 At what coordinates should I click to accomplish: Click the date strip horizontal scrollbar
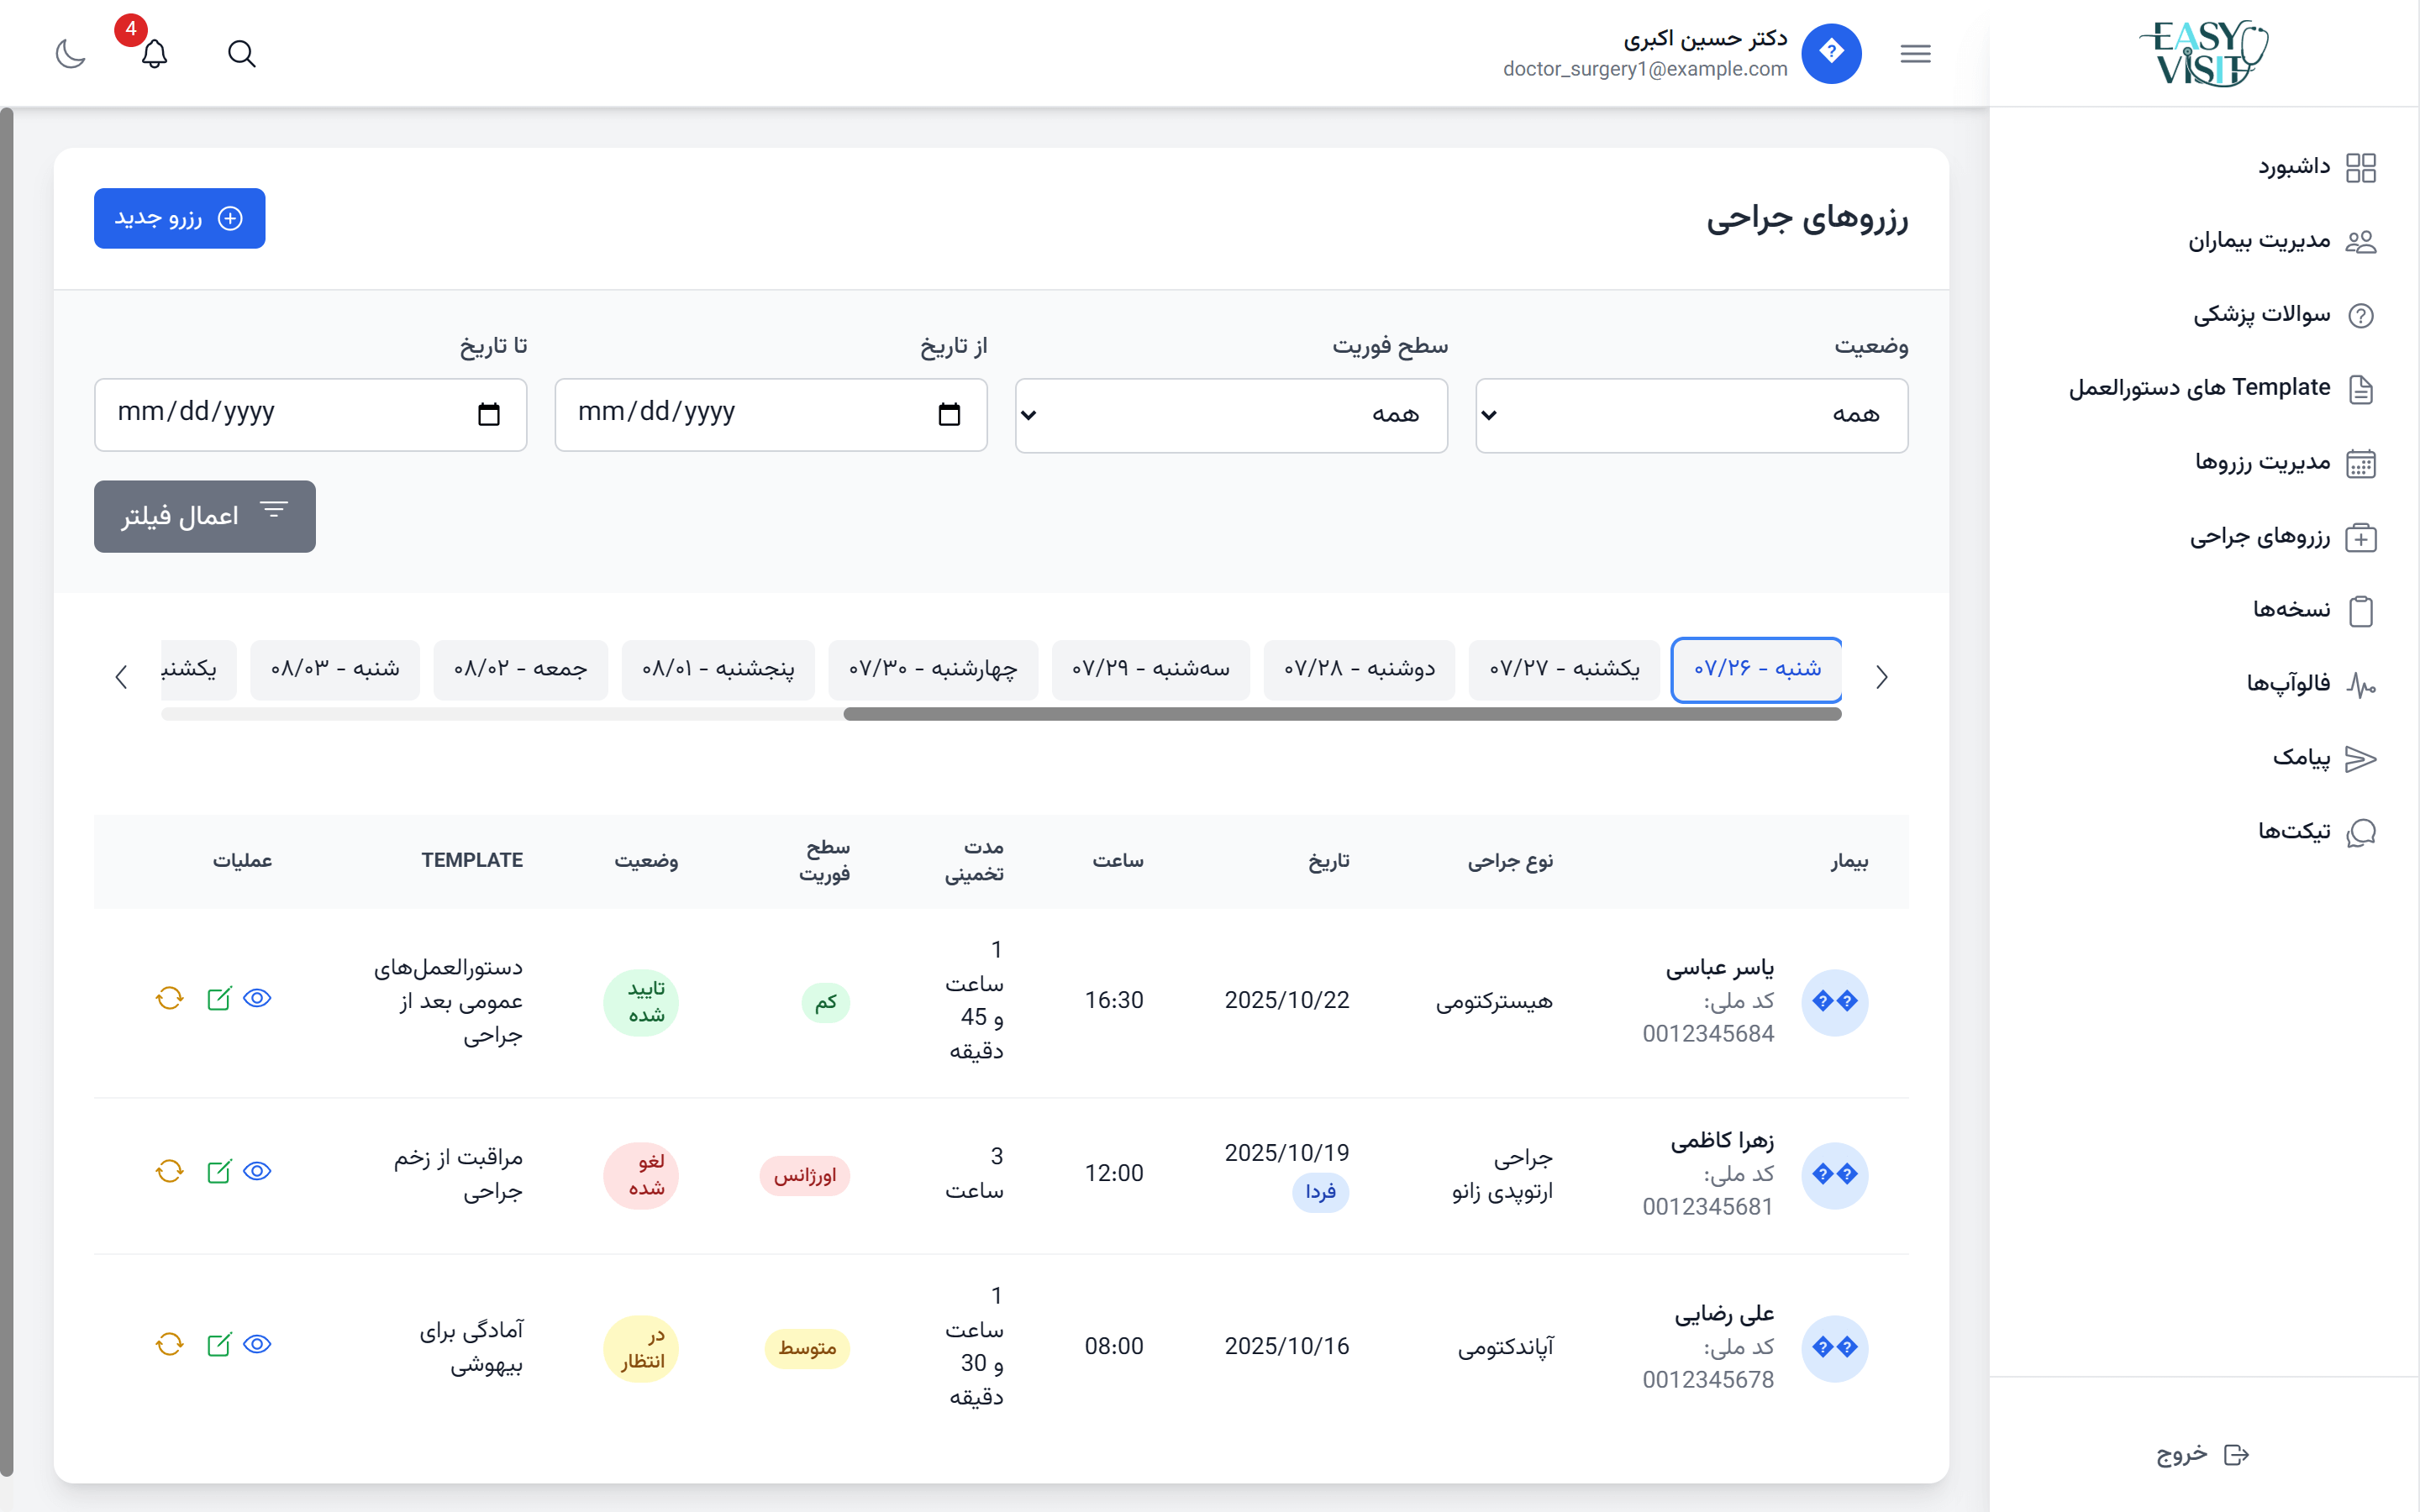coord(1340,714)
